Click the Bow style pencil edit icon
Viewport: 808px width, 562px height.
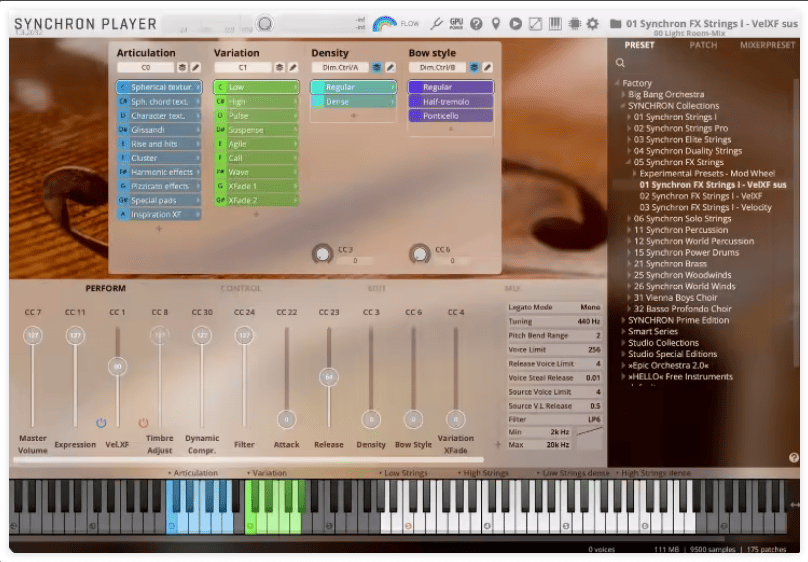point(487,67)
